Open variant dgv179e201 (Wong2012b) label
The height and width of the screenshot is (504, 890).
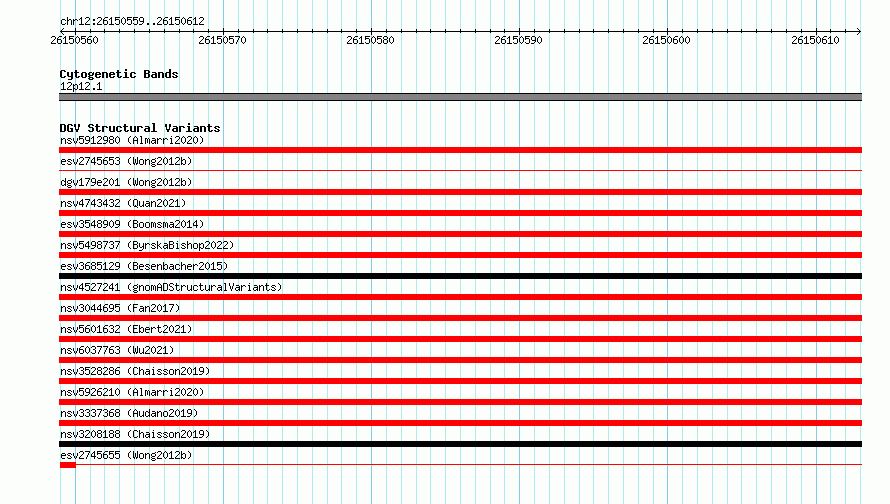click(126, 182)
